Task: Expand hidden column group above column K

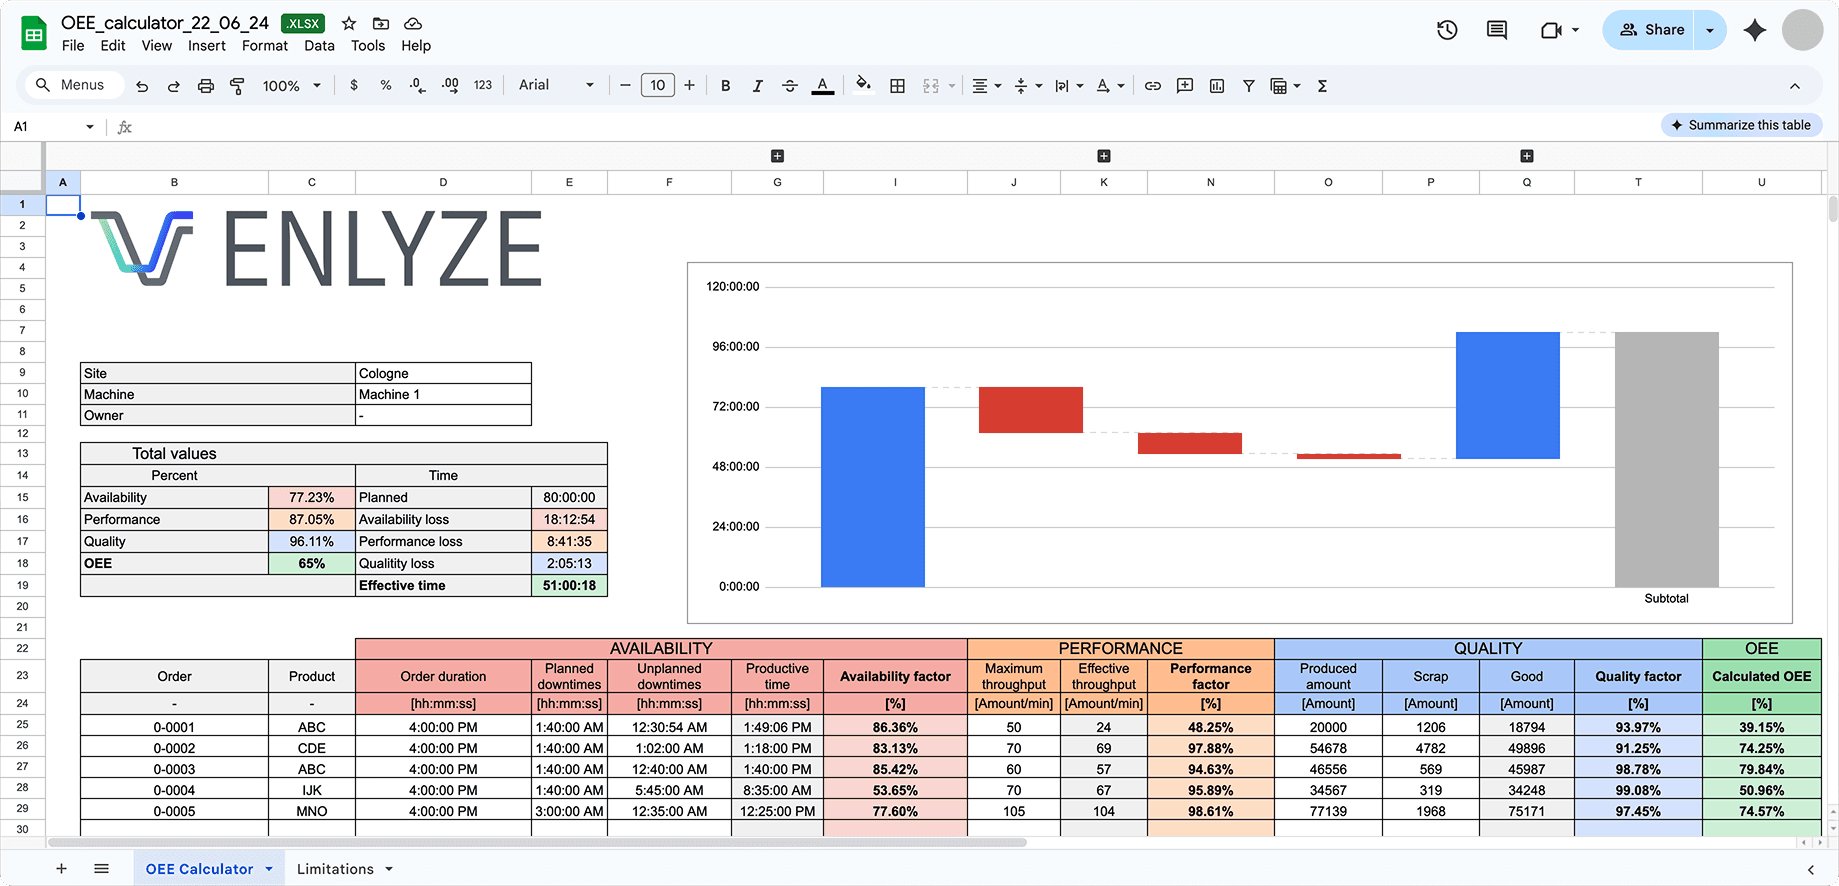Action: coord(1104,156)
